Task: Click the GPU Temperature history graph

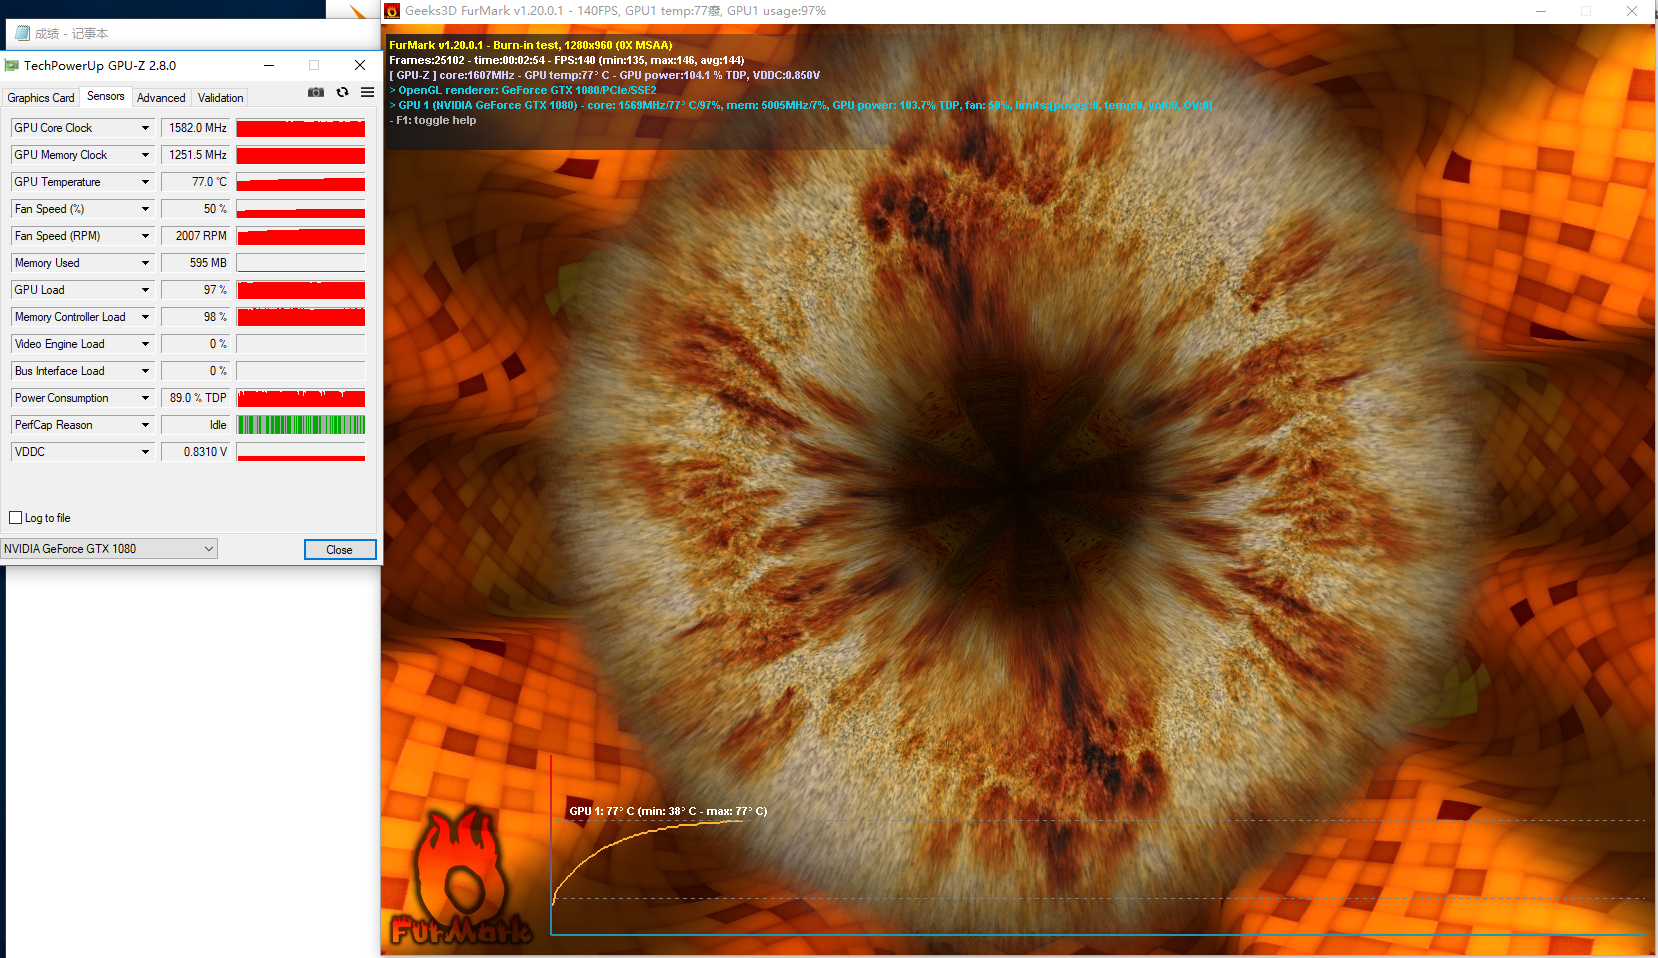Action: pyautogui.click(x=301, y=182)
